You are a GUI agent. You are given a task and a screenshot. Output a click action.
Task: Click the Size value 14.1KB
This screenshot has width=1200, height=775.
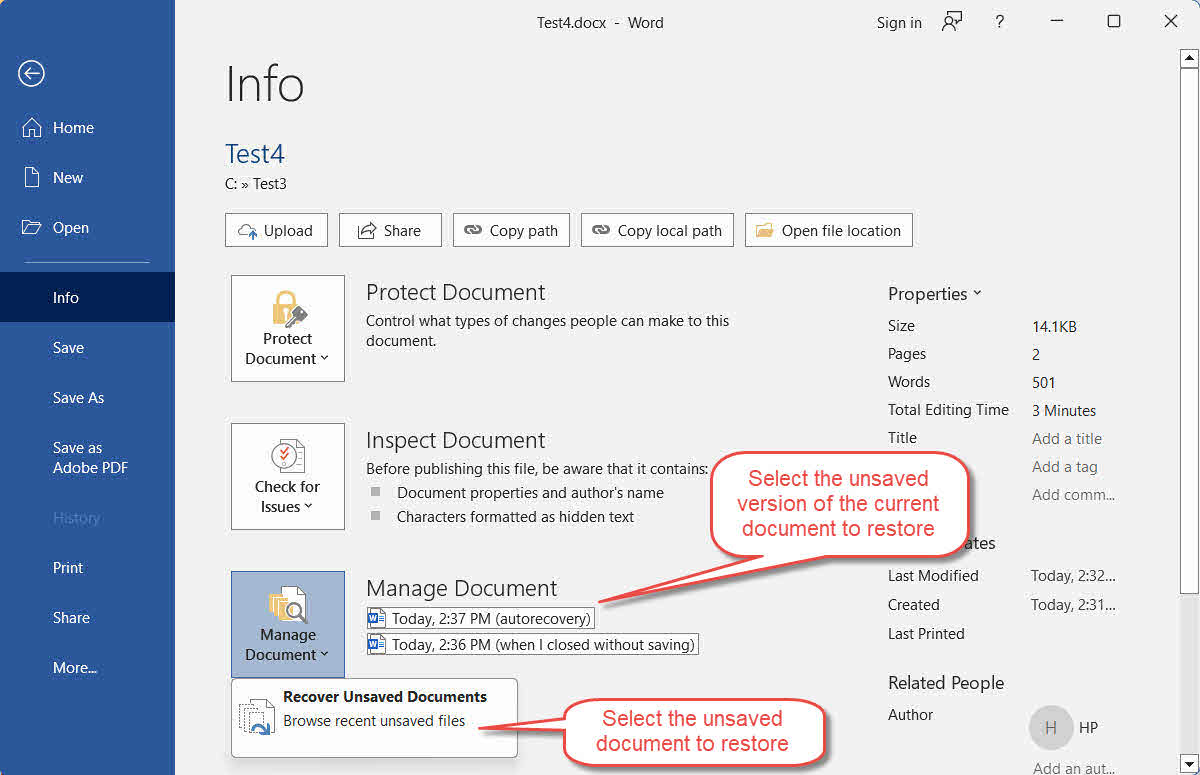1054,326
